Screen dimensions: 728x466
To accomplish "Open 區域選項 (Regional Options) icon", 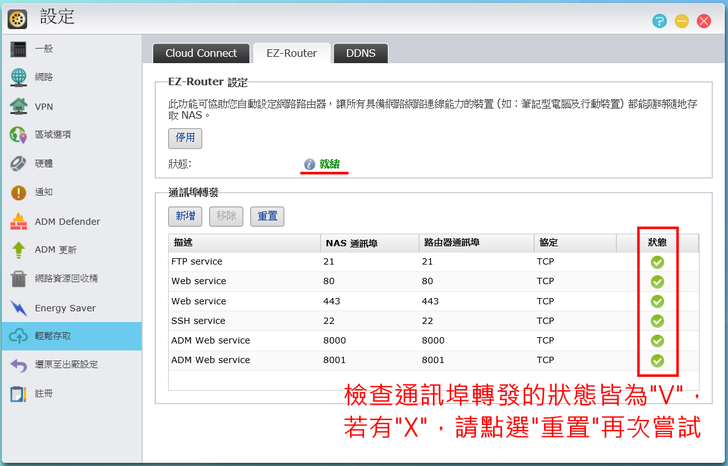I will click(x=18, y=135).
